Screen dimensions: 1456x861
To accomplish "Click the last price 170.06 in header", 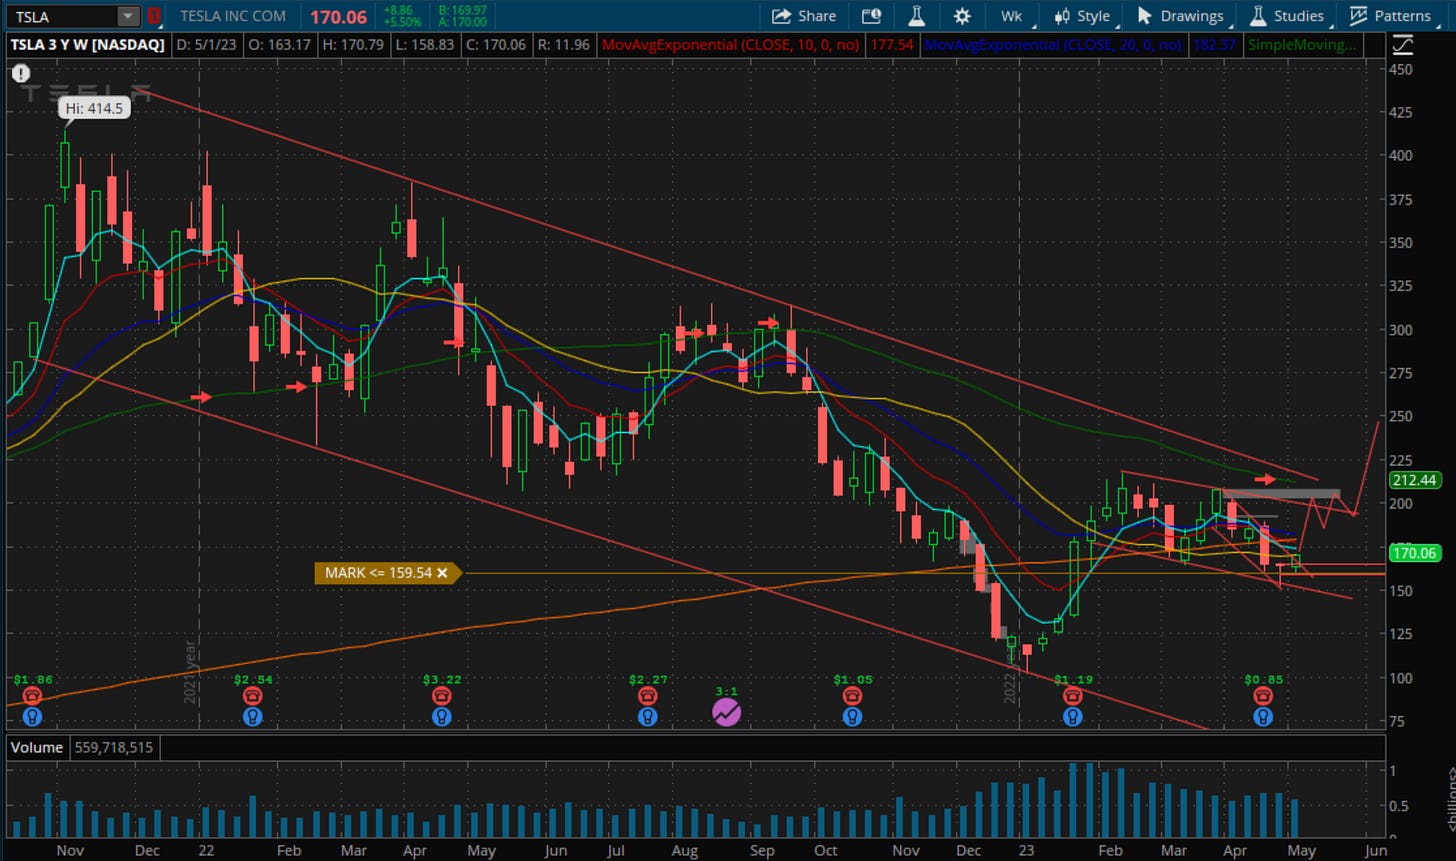I will pyautogui.click(x=338, y=17).
